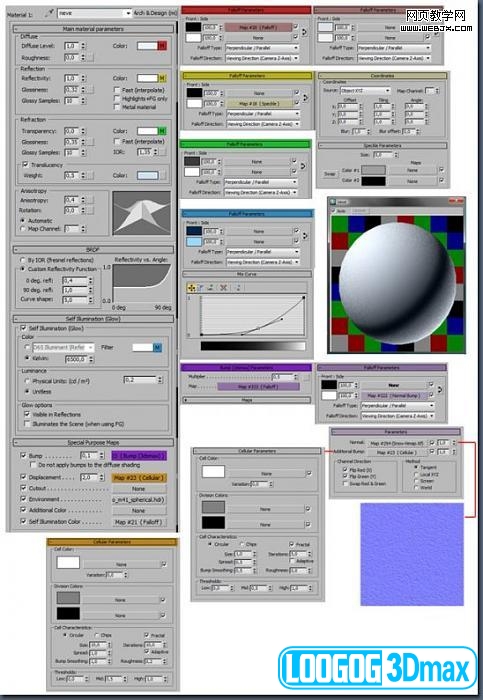This screenshot has width=483, height=700.
Task: Click purple Bump (3dsmax) map button
Action: 139,456
